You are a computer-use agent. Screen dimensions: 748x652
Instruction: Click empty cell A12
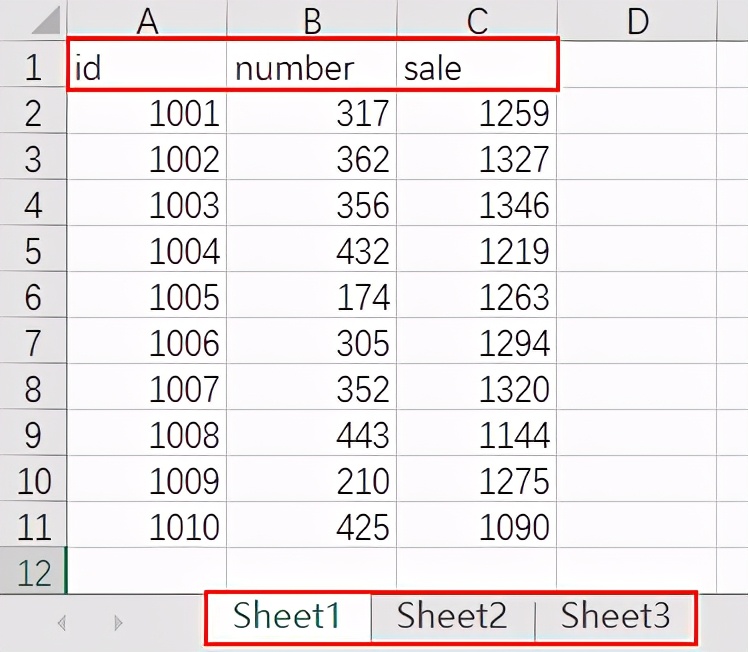[x=147, y=572]
